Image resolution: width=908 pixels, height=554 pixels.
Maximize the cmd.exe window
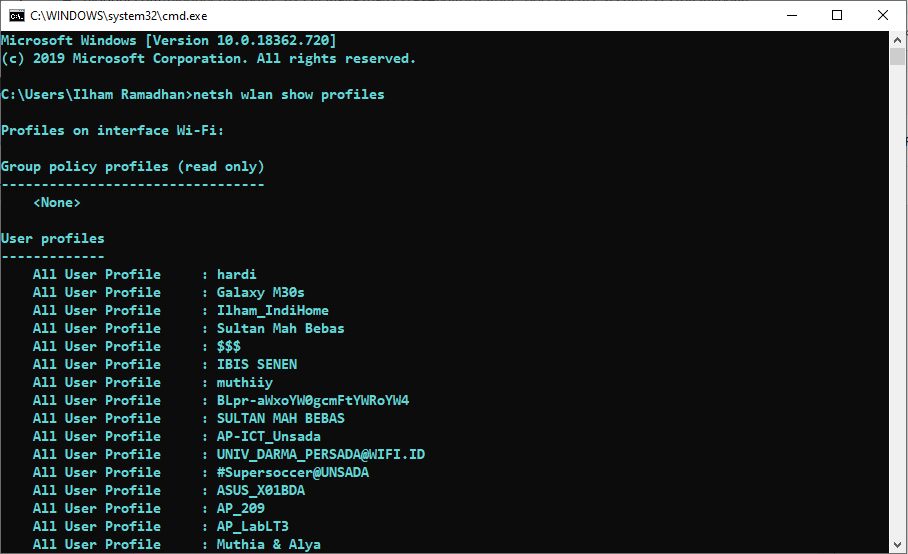click(837, 16)
